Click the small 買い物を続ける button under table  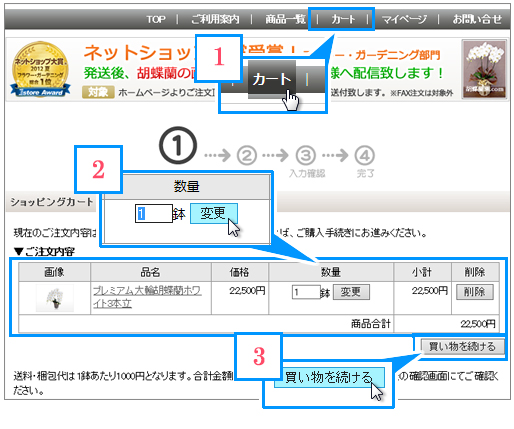462,347
